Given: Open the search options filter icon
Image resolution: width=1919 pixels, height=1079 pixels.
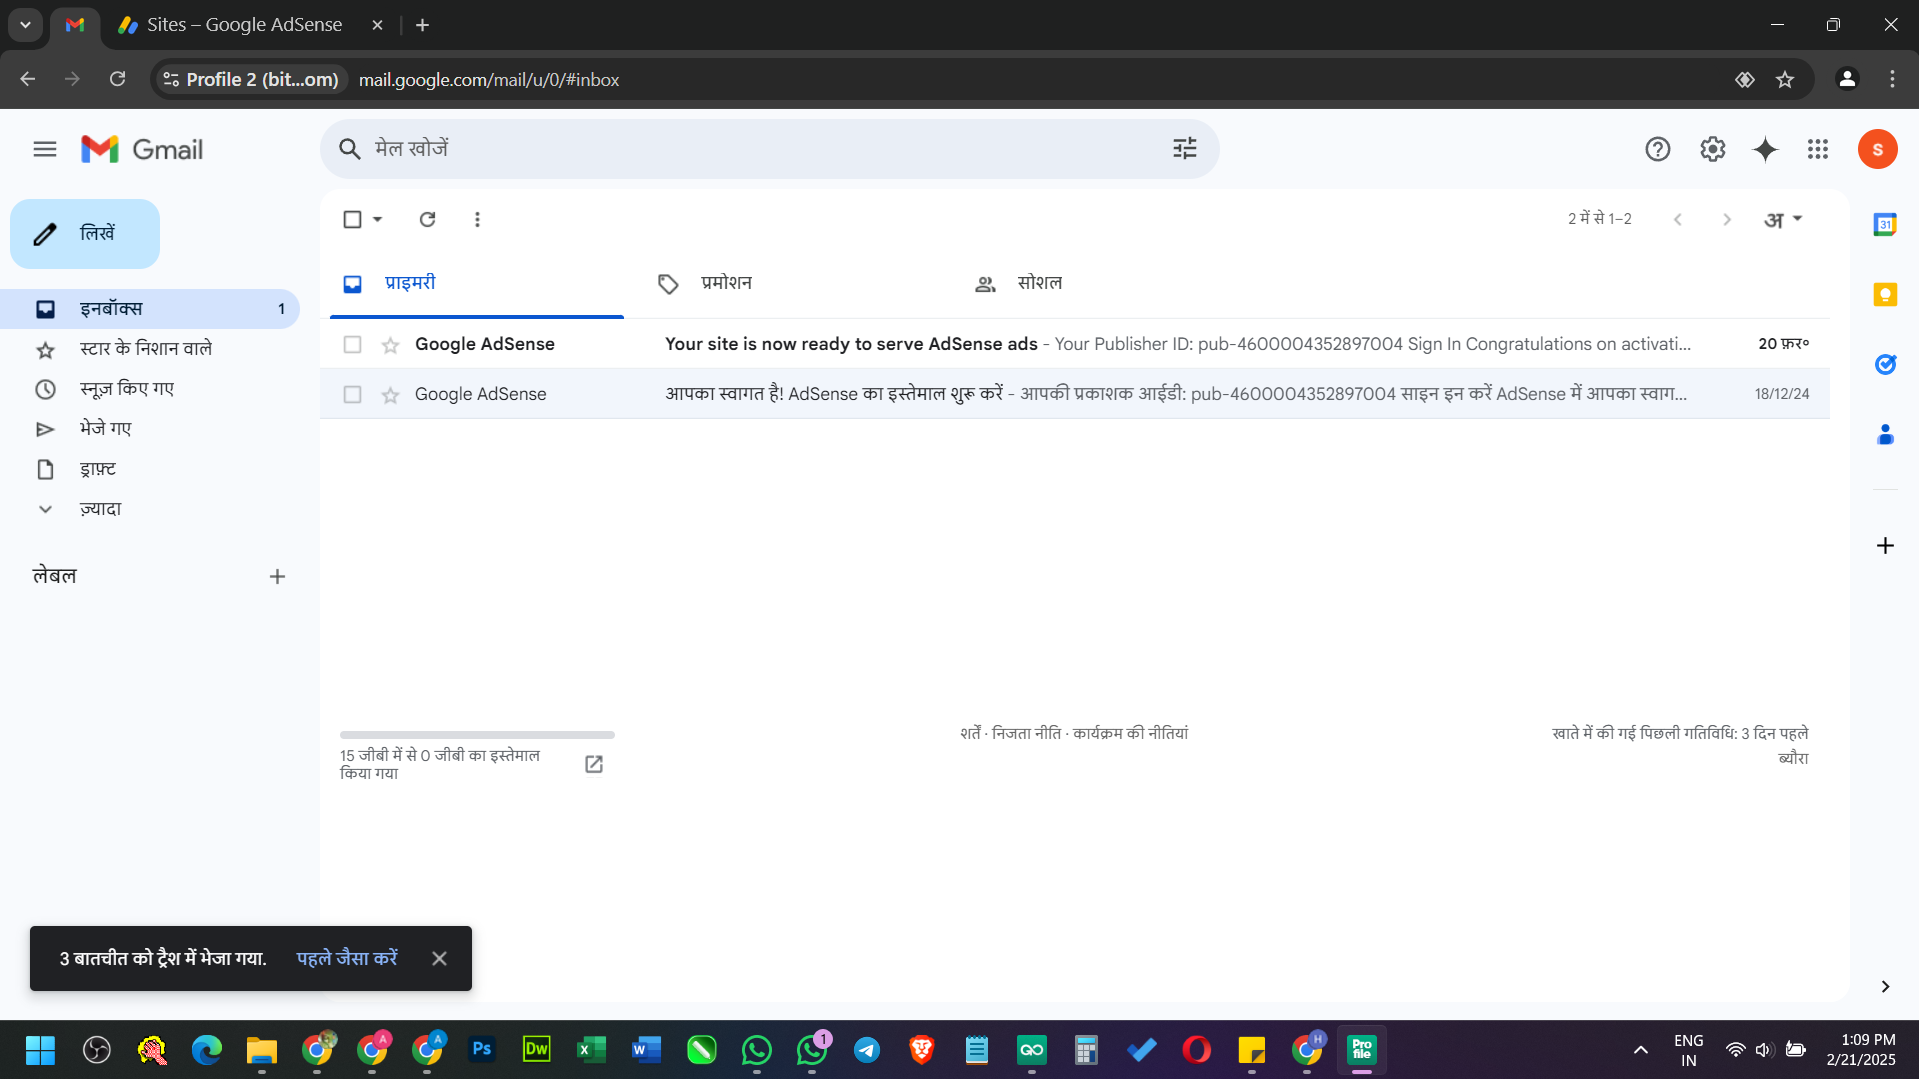Looking at the screenshot, I should coord(1185,149).
